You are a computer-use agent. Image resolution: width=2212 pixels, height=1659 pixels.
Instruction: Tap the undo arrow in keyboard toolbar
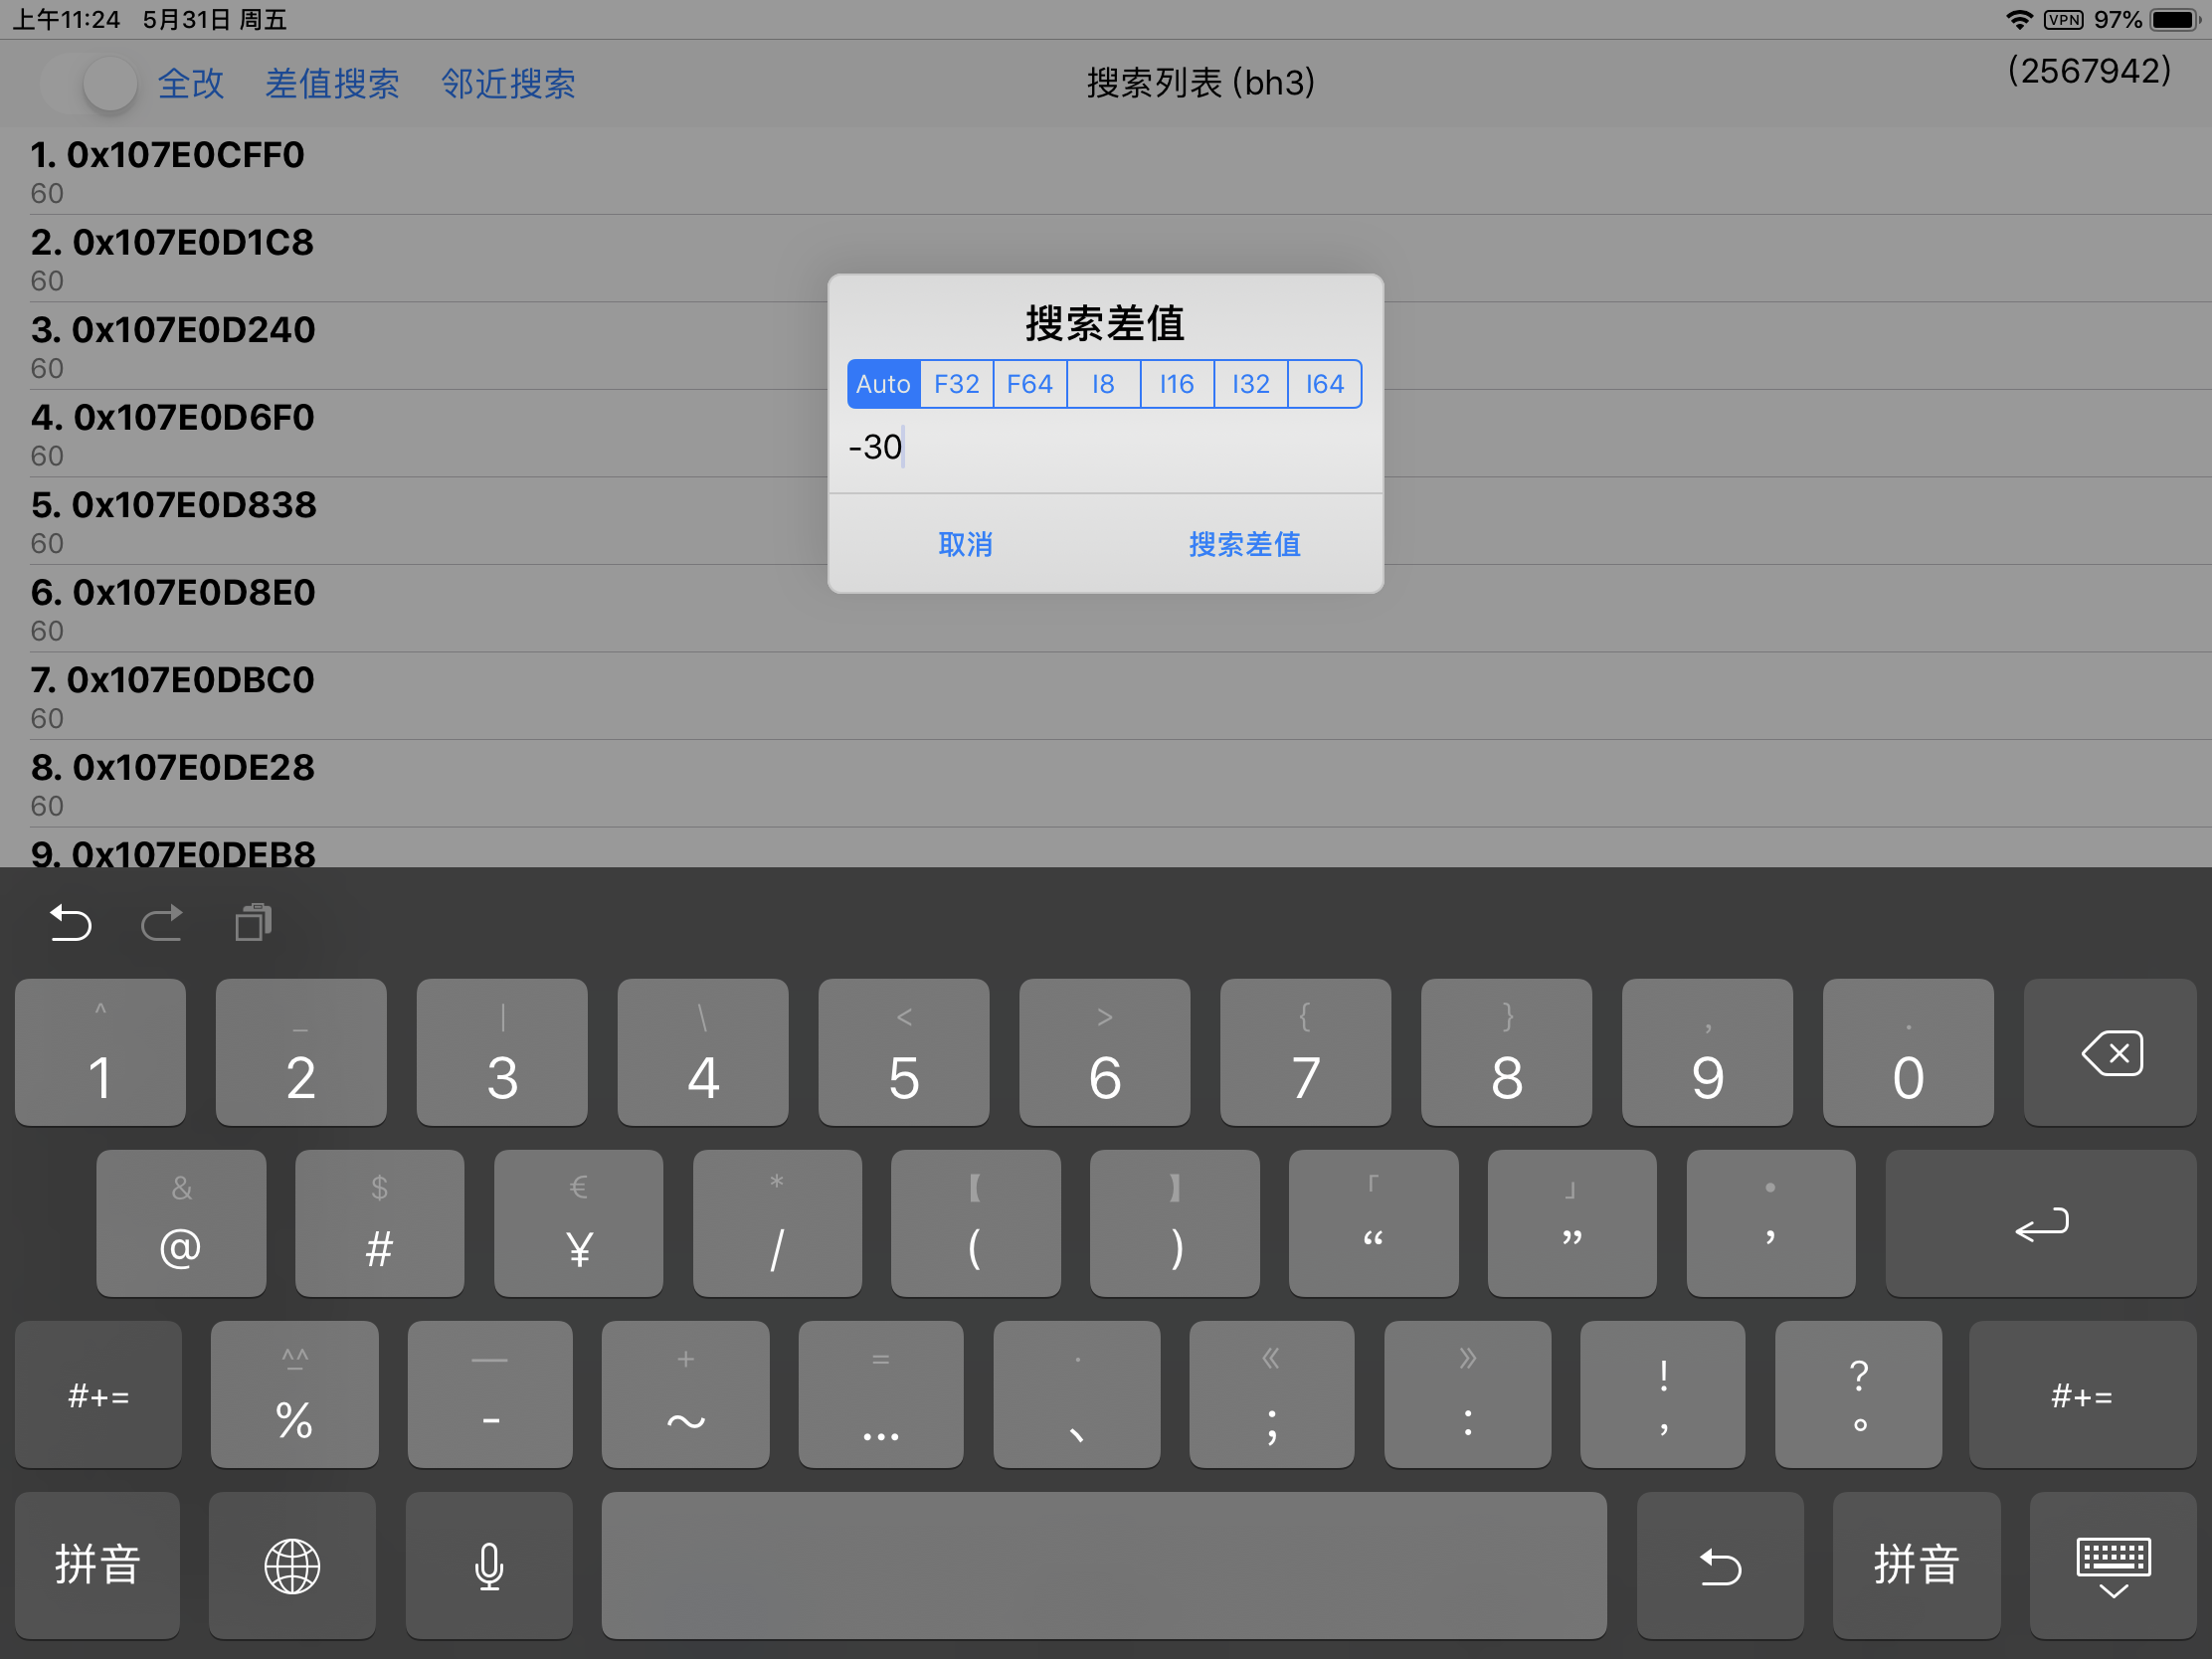click(70, 922)
